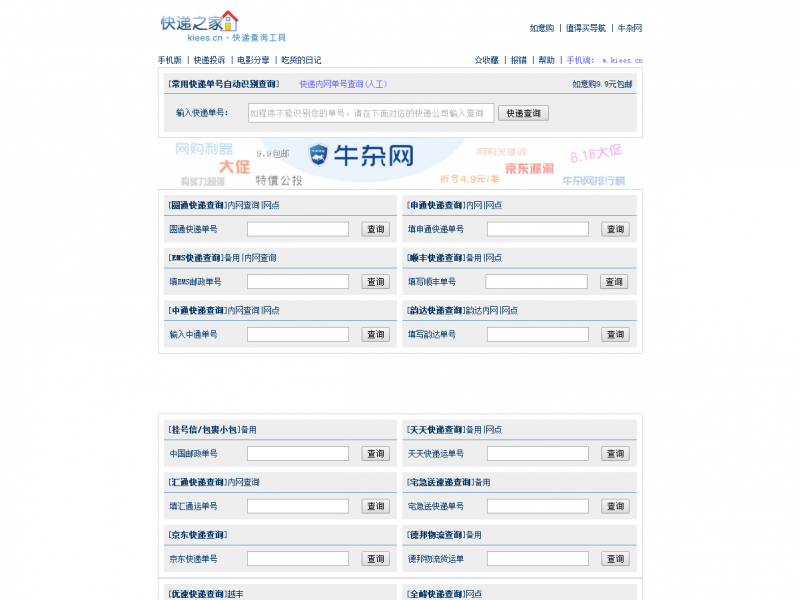Image resolution: width=800 pixels, height=600 pixels.
Task: Open the 值得买导航 link
Action: click(x=586, y=28)
